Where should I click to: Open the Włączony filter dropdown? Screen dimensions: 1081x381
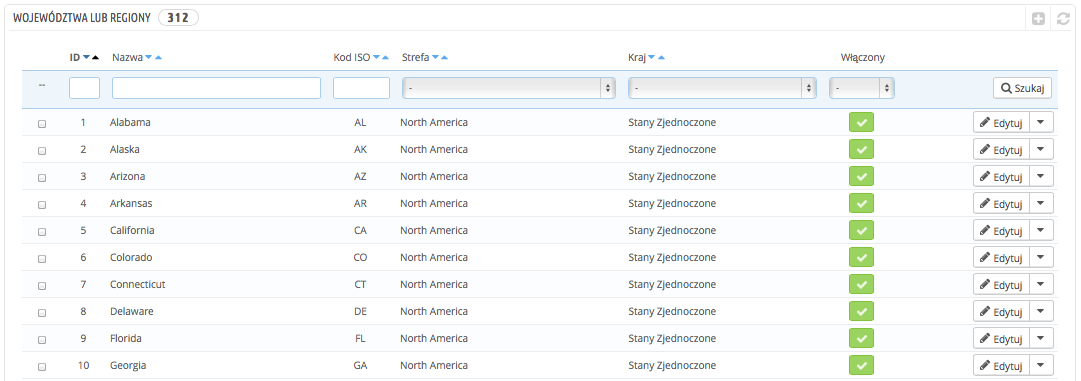862,88
